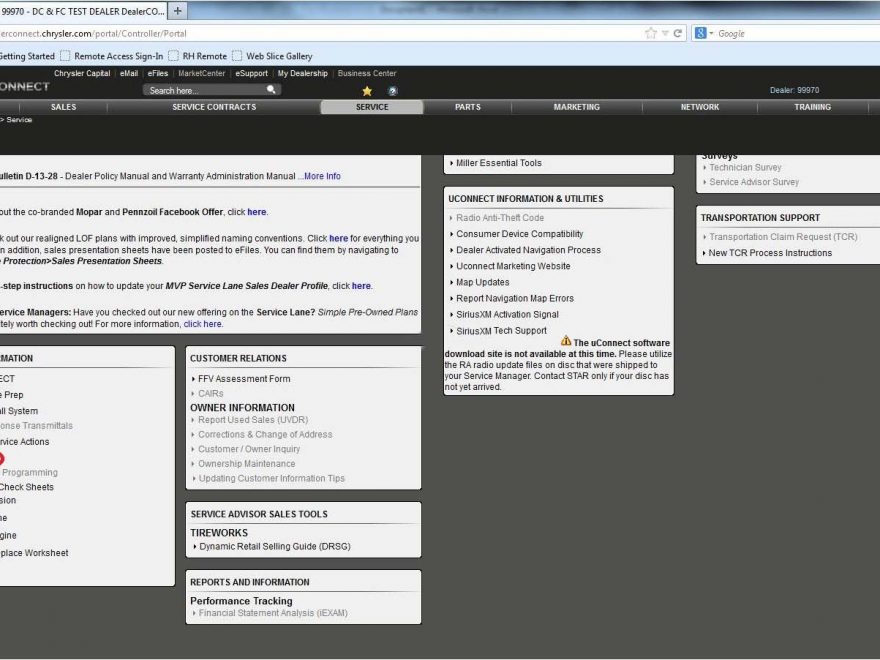Click More Info link for Bulletin D-13-28
The image size is (880, 660).
click(323, 176)
